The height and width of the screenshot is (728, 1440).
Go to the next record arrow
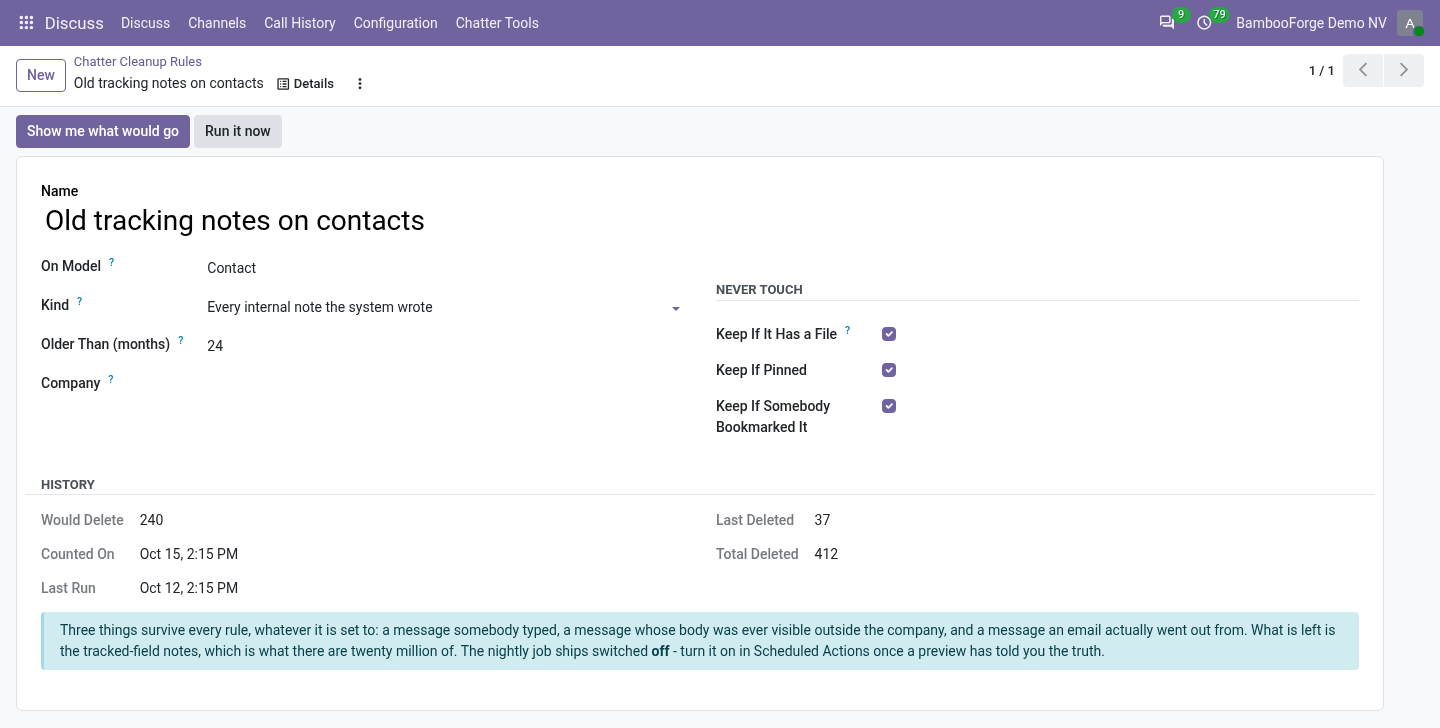1404,70
